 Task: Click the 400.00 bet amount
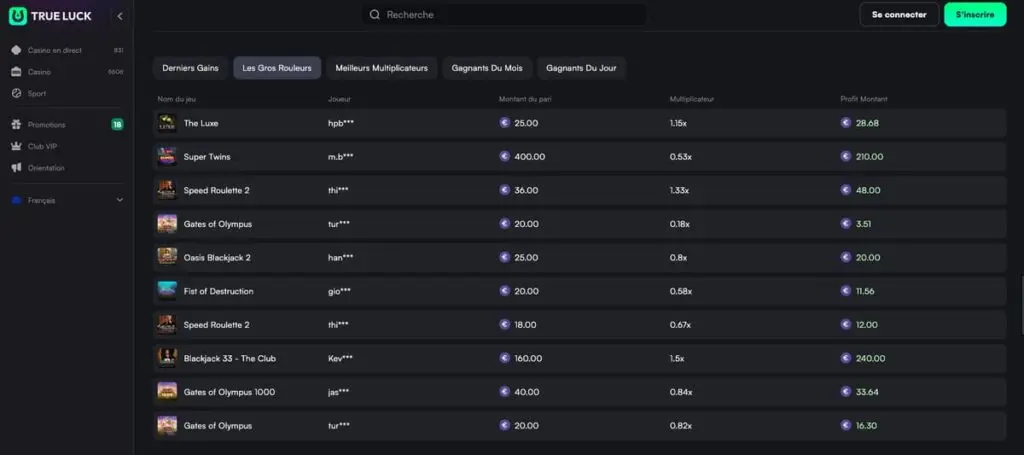coord(530,157)
